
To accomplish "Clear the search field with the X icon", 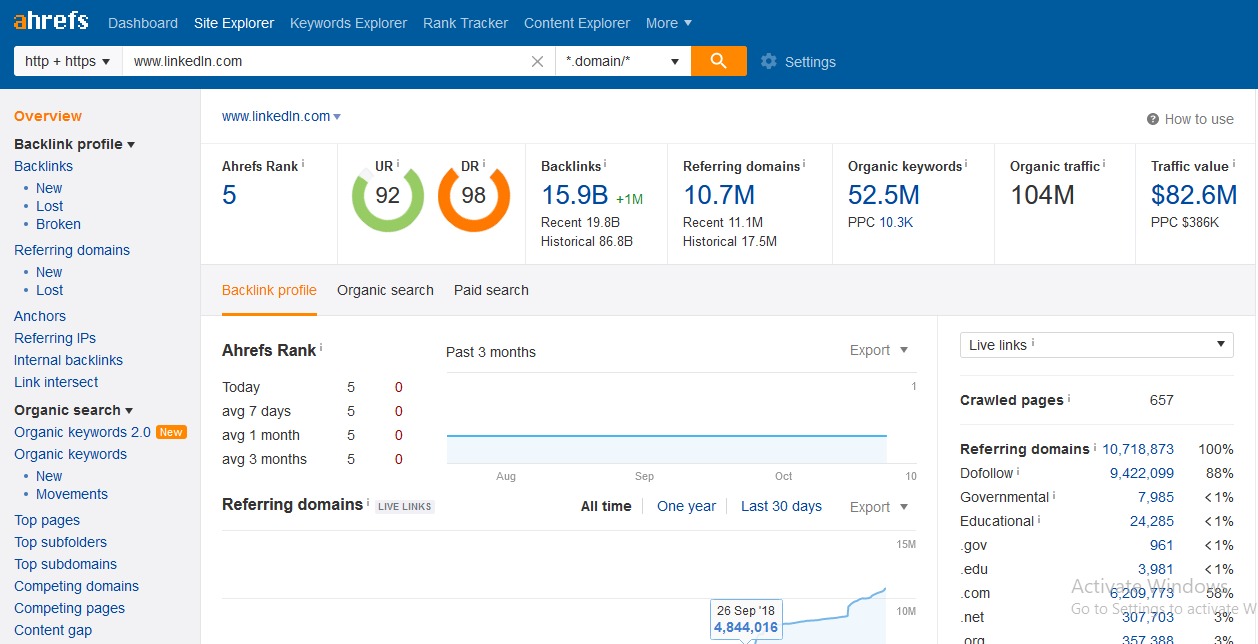I will pos(537,61).
